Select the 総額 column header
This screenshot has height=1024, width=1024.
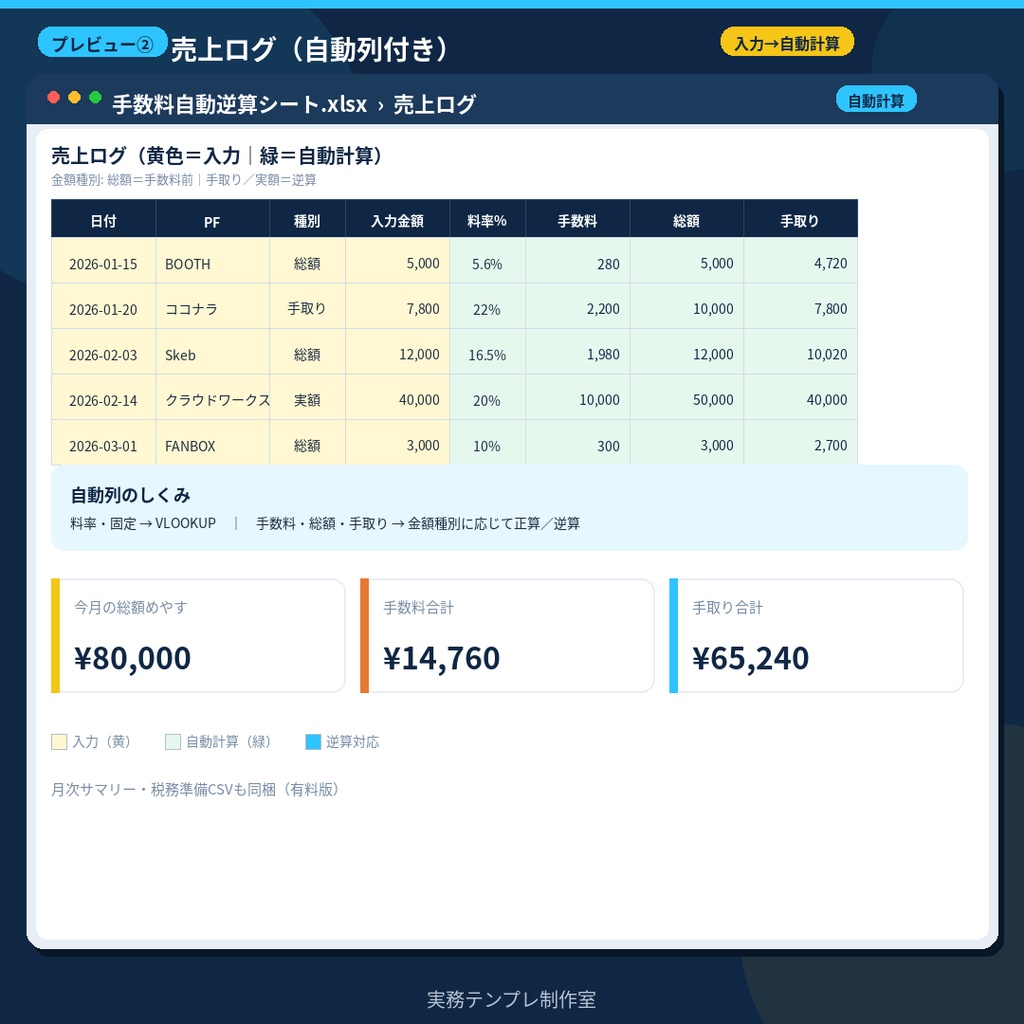coord(686,219)
